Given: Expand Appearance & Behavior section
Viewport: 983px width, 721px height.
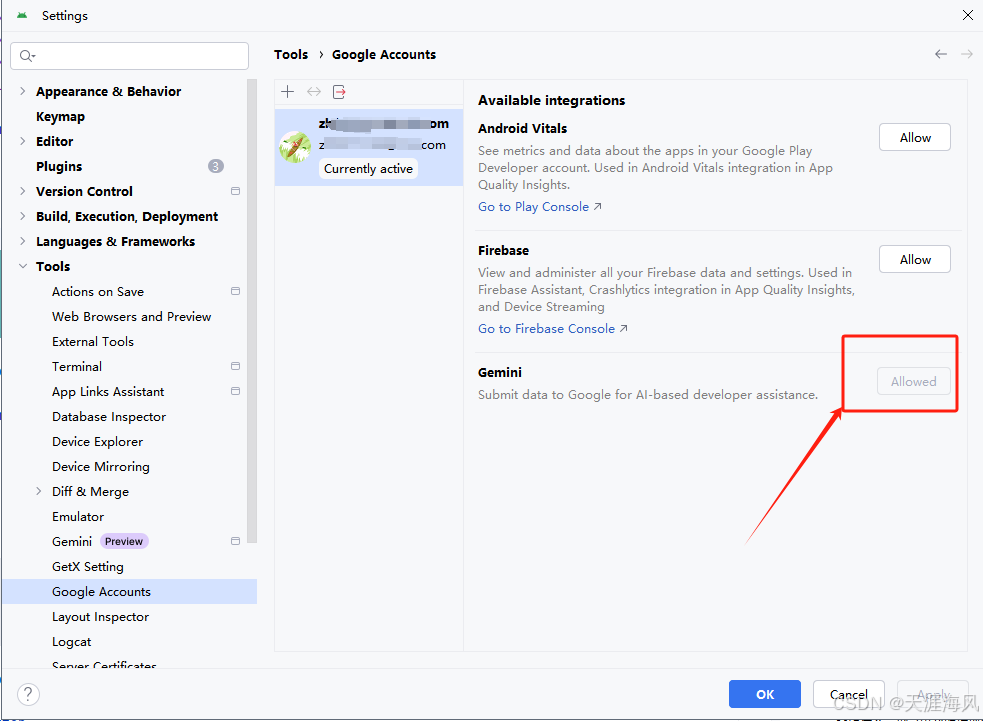Looking at the screenshot, I should 23,91.
